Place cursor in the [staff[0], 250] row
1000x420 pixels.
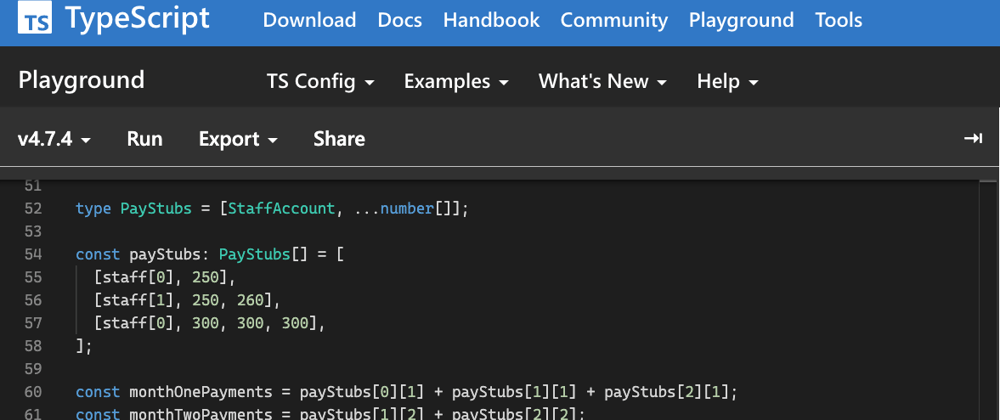coord(165,277)
